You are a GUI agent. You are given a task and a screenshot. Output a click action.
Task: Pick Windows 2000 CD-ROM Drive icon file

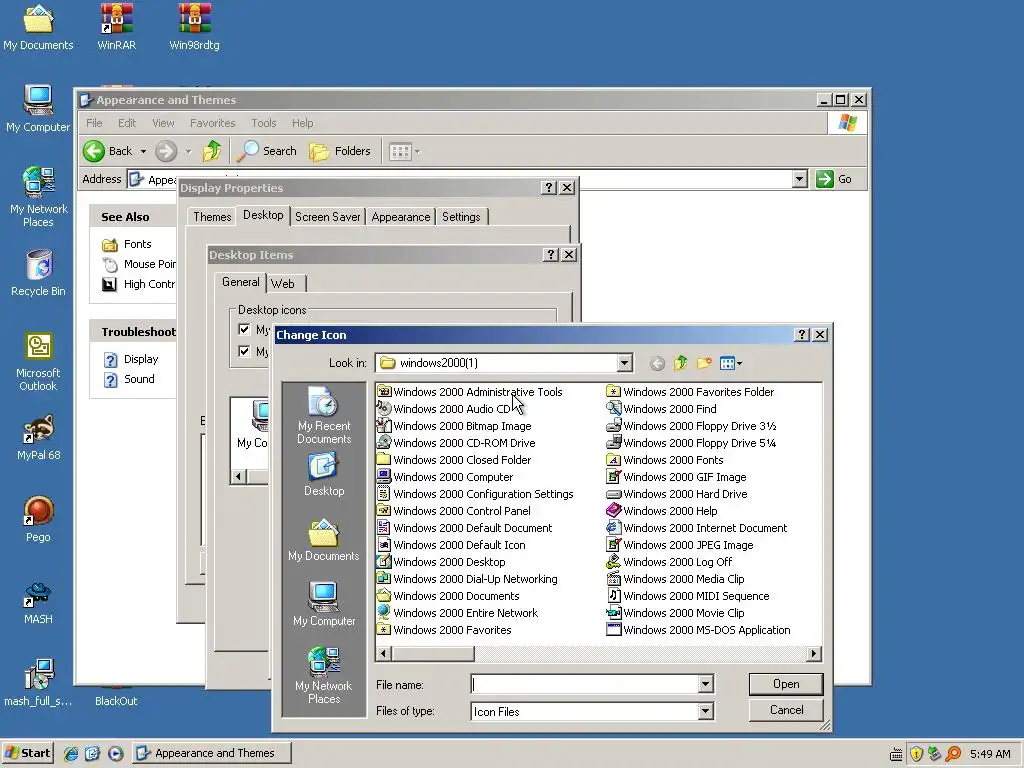456,443
